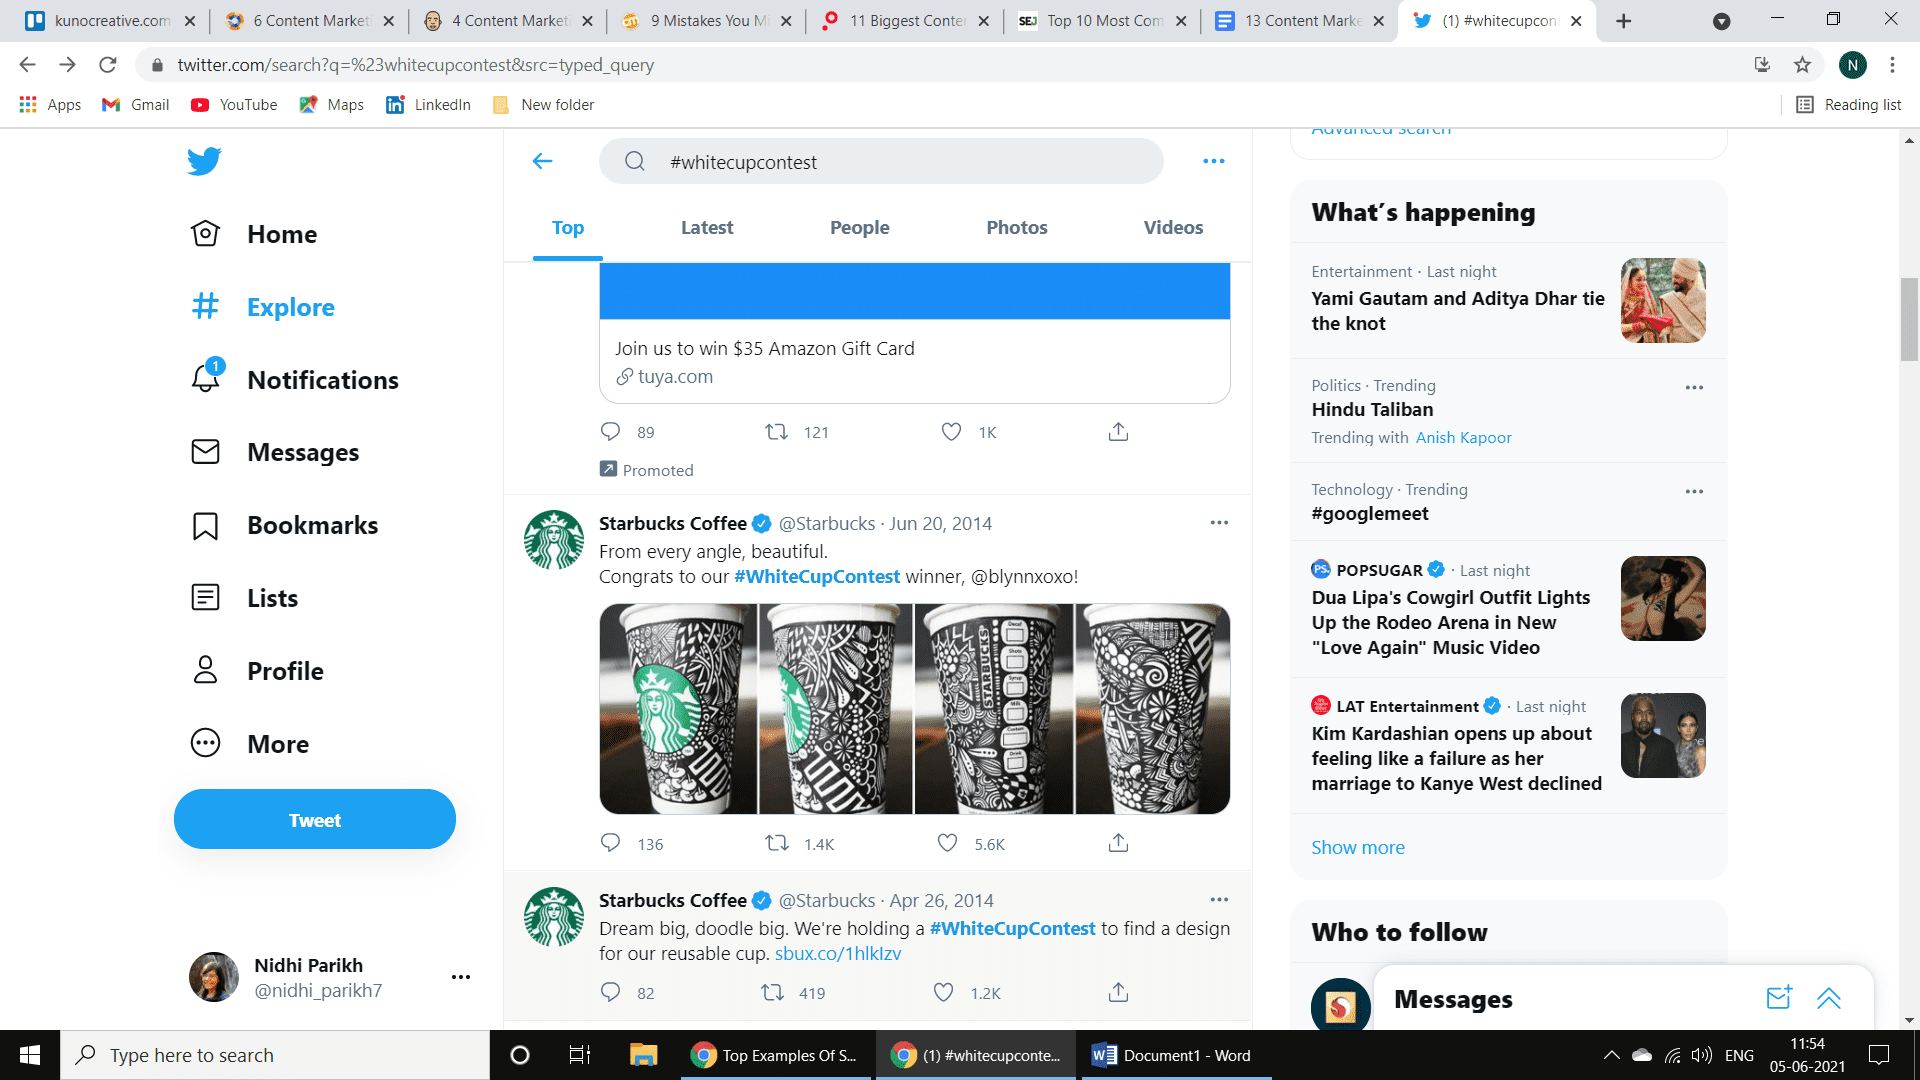This screenshot has height=1080, width=1920.
Task: Click the page vertical scrollbar thumb
Action: (1910, 320)
